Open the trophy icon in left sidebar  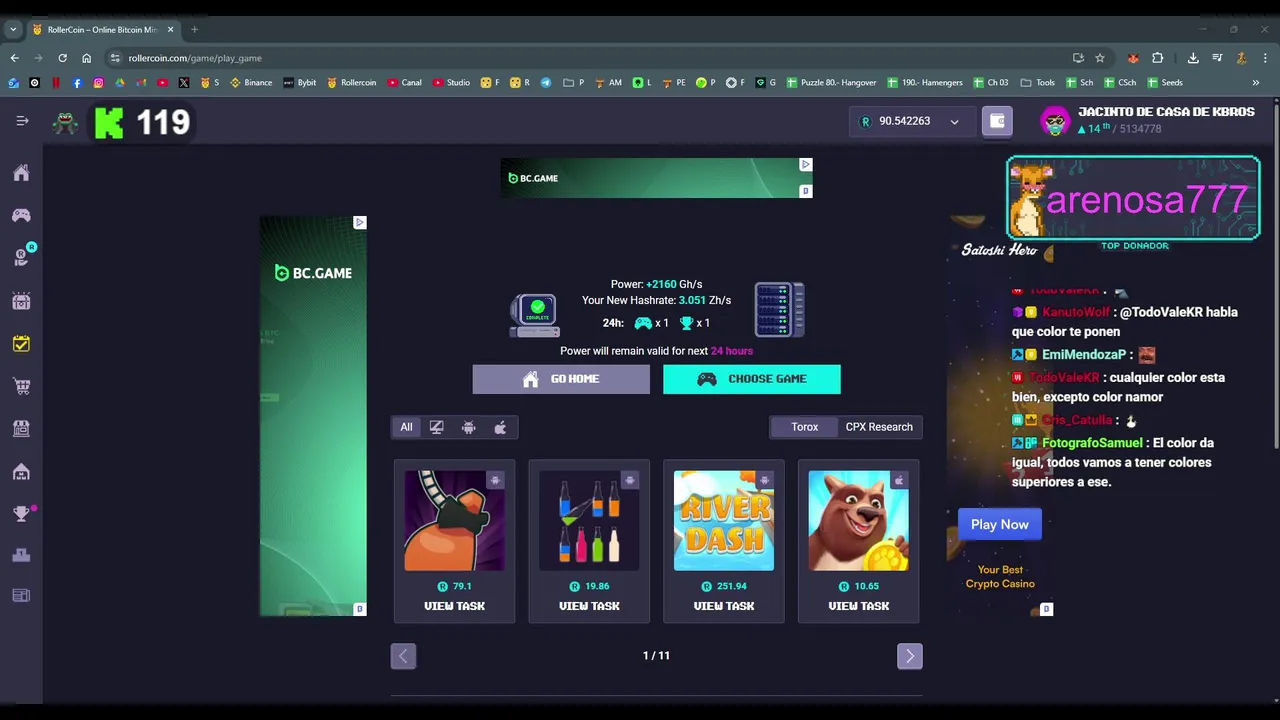tap(21, 513)
